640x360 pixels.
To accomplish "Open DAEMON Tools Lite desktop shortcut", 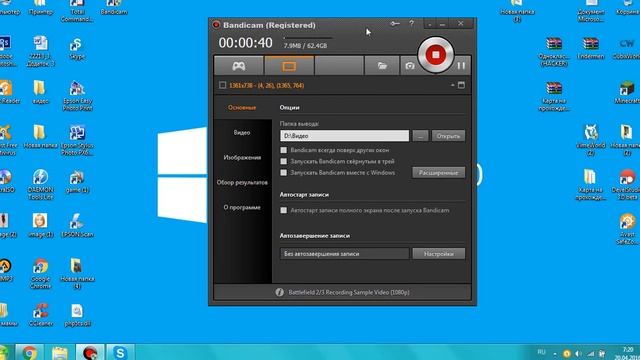I will pos(40,184).
